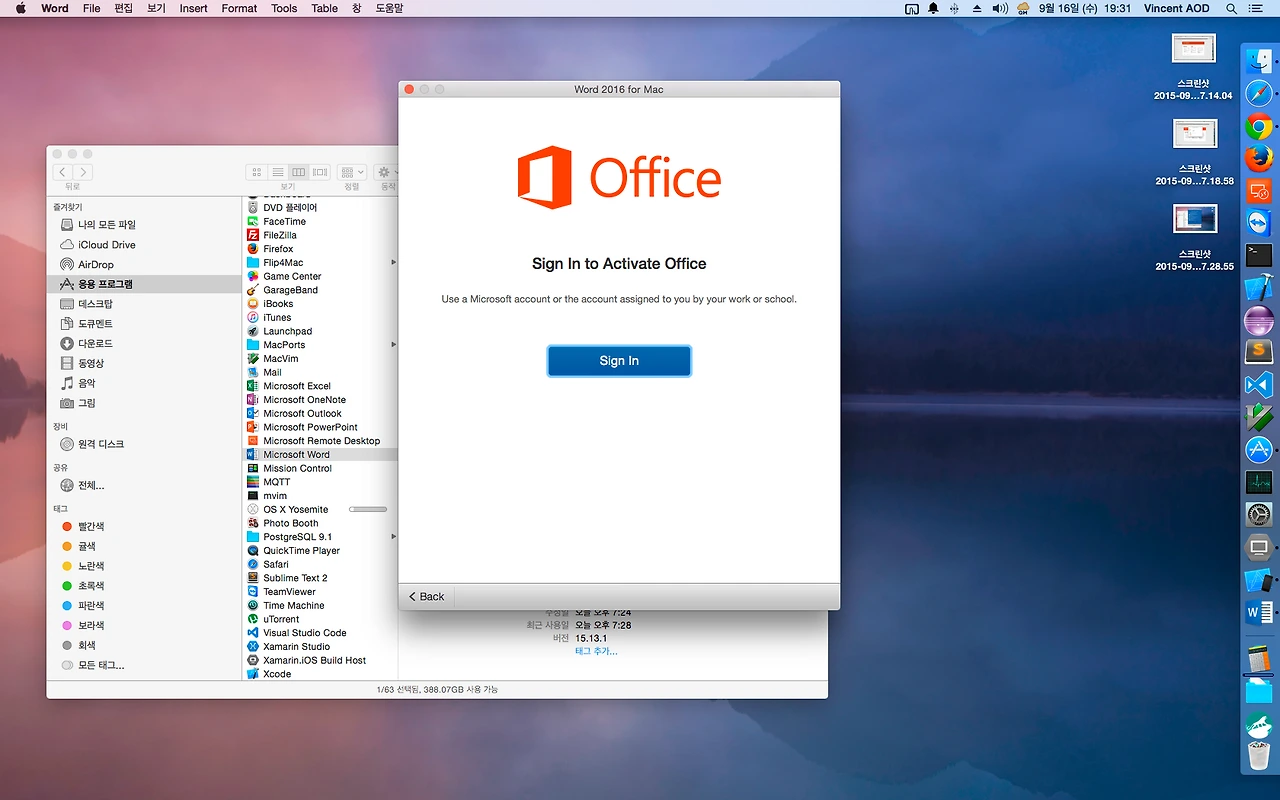
Task: Open the File menu
Action: point(91,8)
